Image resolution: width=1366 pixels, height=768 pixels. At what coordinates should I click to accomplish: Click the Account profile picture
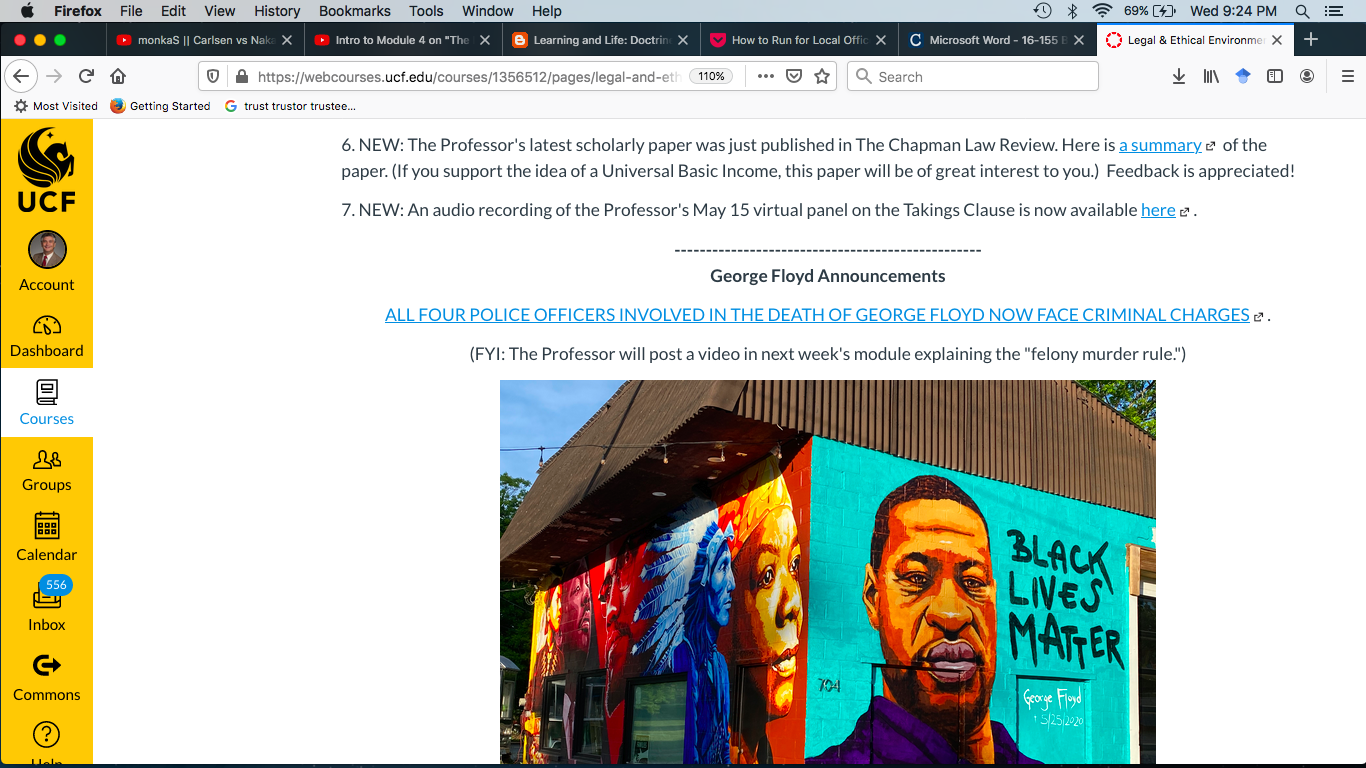point(47,250)
